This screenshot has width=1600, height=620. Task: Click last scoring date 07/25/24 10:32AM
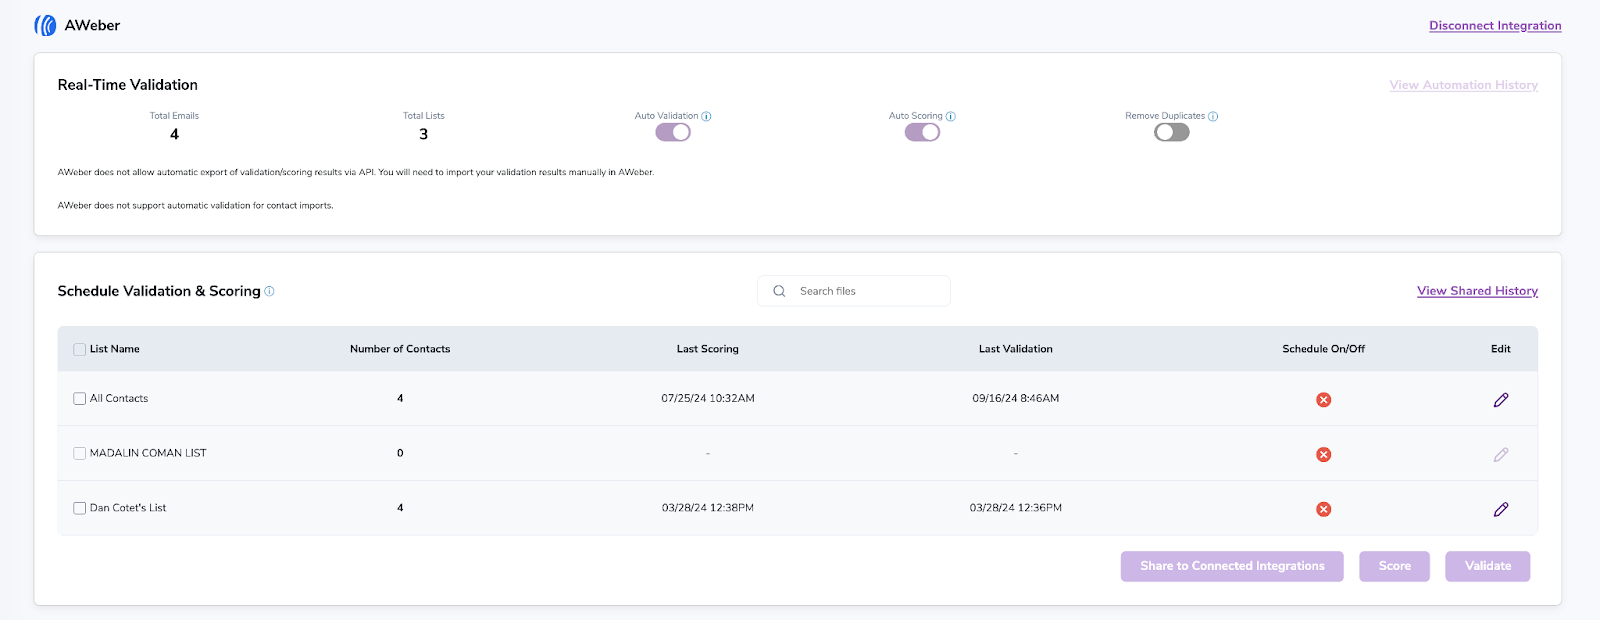[x=708, y=398]
